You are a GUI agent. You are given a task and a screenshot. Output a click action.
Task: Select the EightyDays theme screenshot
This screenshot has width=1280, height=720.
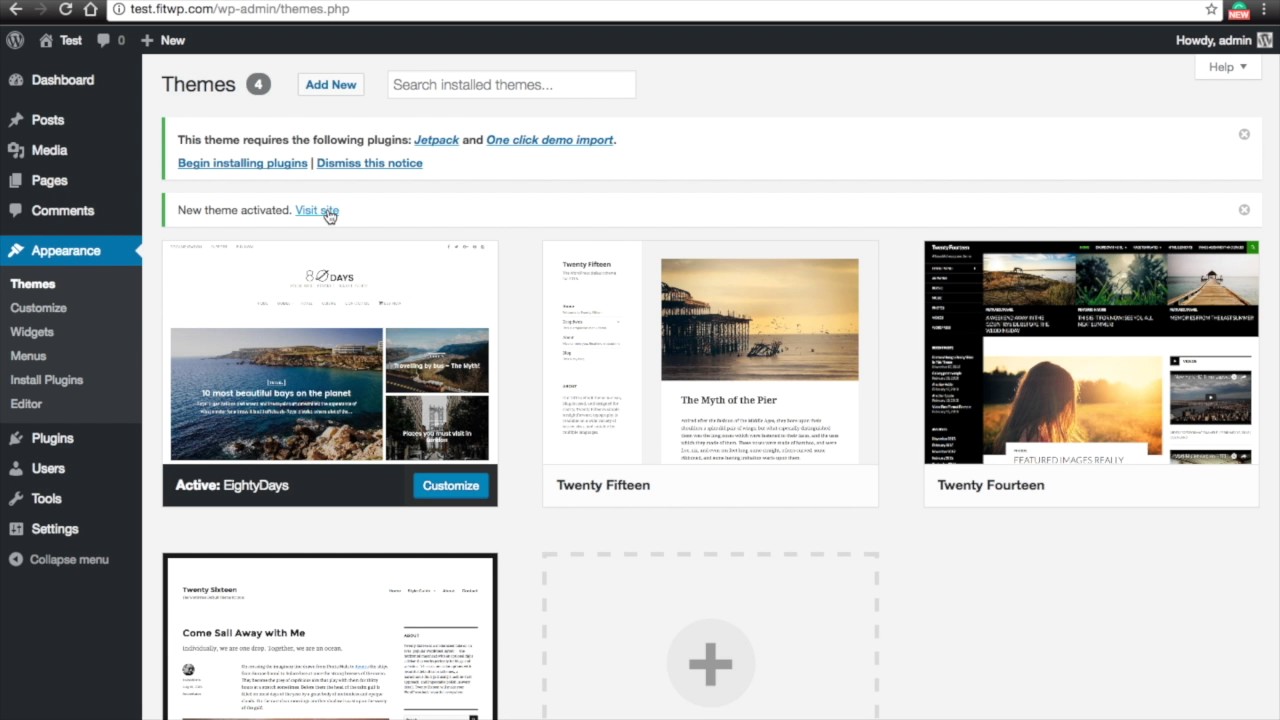(x=330, y=352)
